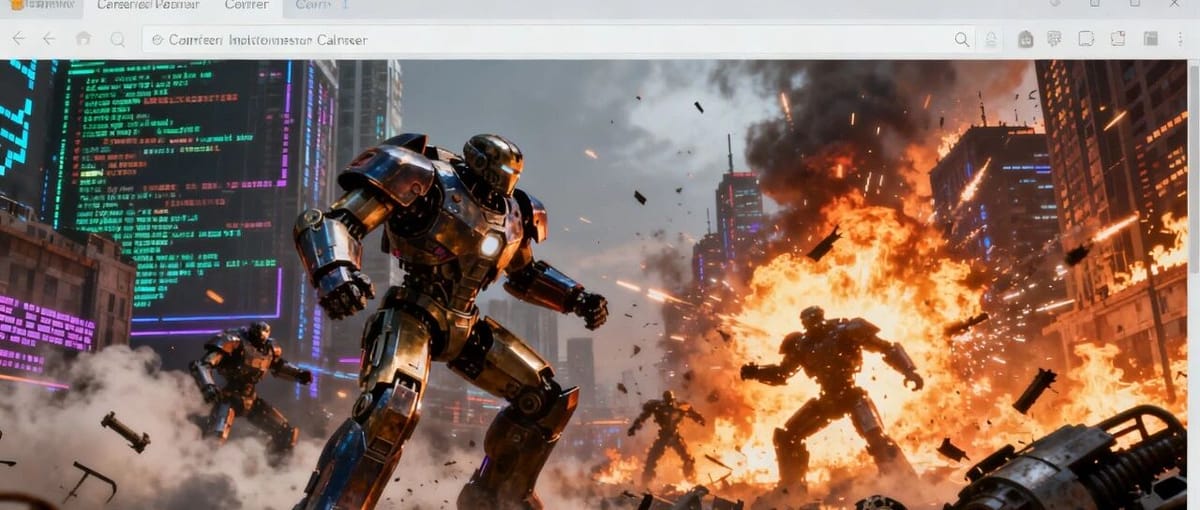Focus the address bar URL text field
1200x510 pixels.
pos(550,40)
